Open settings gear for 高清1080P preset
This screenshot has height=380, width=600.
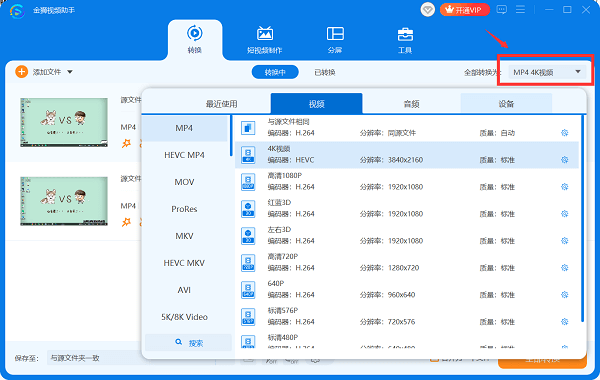pyautogui.click(x=564, y=187)
